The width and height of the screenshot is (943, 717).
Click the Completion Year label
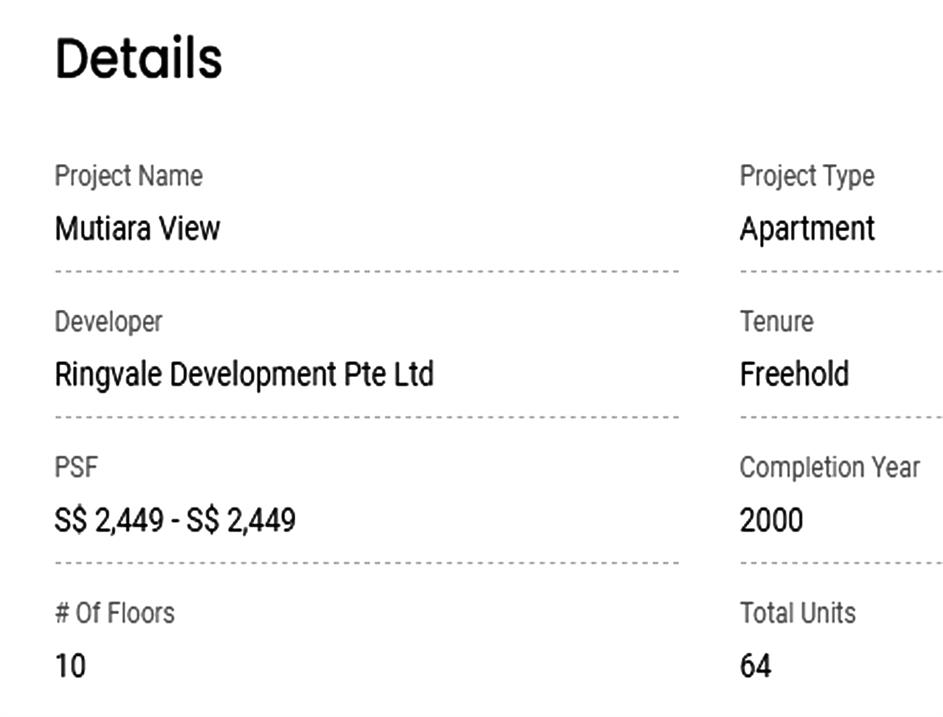click(x=829, y=467)
